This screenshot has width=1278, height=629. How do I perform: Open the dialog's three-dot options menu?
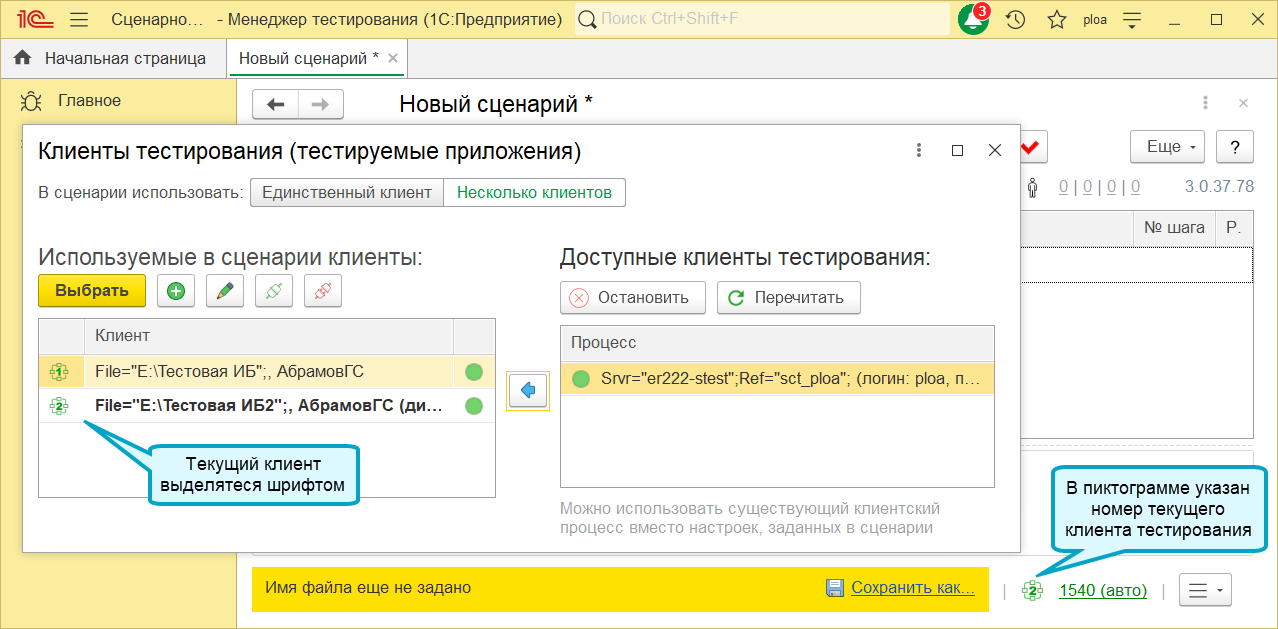click(918, 150)
